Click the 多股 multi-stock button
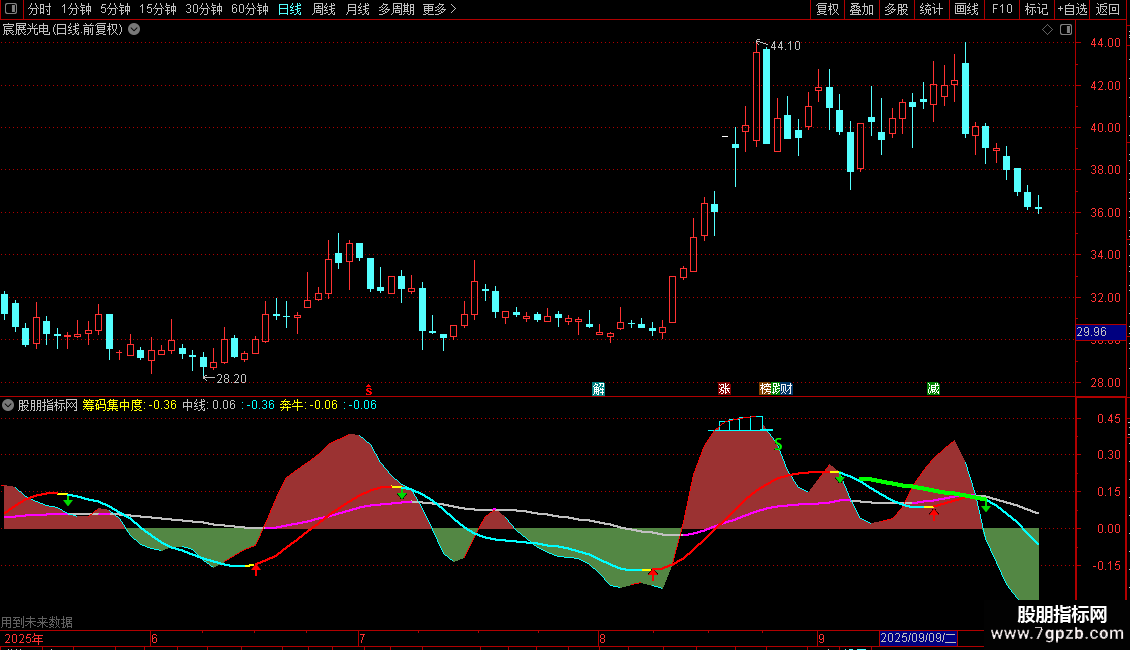The image size is (1130, 650). (897, 9)
